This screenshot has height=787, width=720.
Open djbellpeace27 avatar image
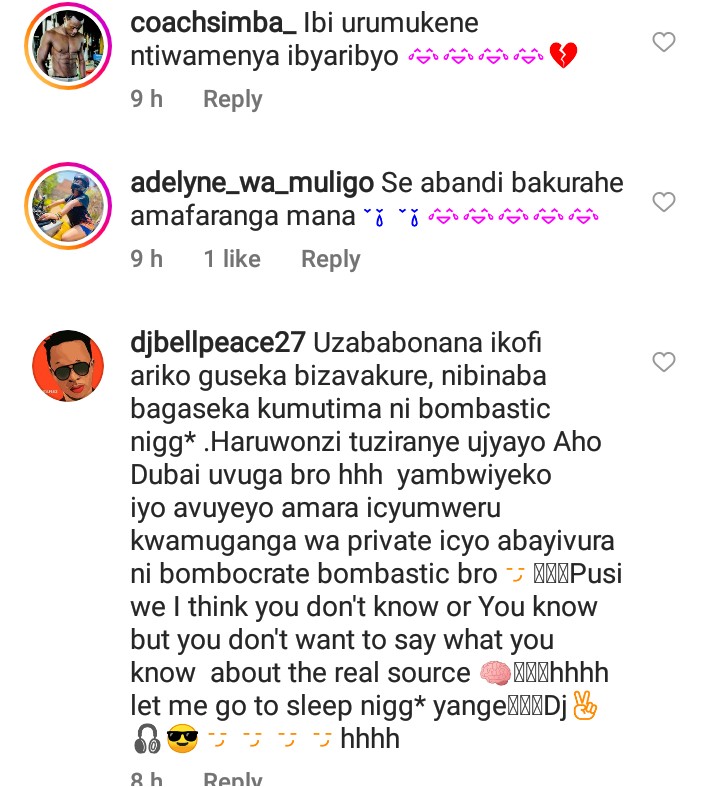coord(68,365)
